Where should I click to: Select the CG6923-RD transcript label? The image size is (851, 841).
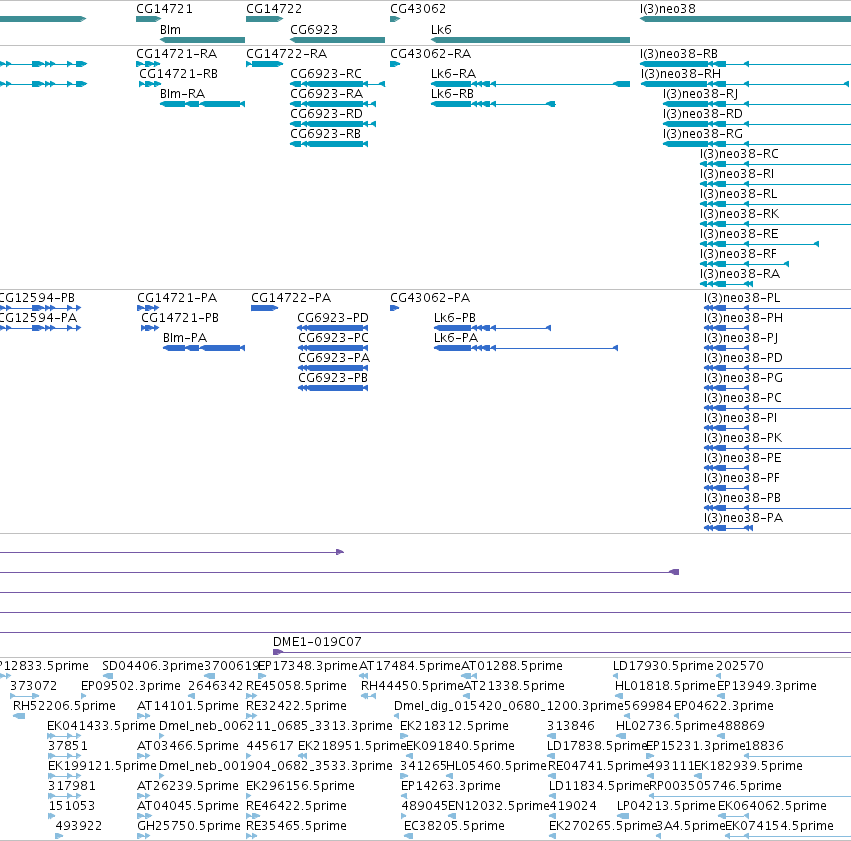point(326,114)
